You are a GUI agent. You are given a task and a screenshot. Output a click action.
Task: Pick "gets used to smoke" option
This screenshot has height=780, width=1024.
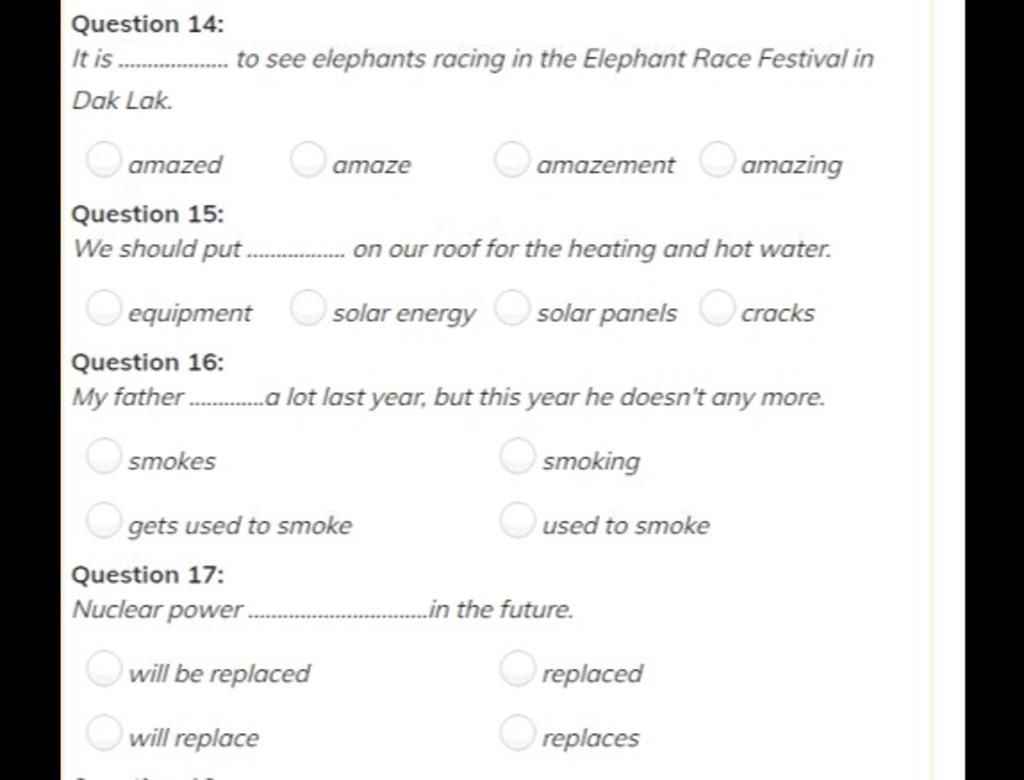[x=104, y=521]
